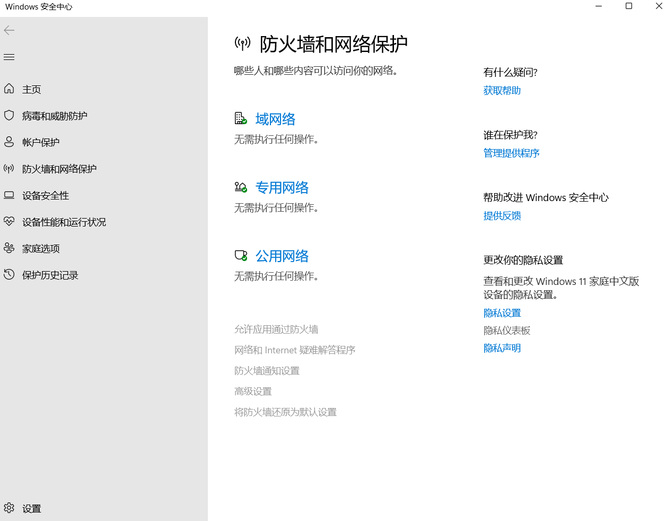The width and height of the screenshot is (666, 521).
Task: Navigate to 家庭选项
Action: click(x=41, y=248)
